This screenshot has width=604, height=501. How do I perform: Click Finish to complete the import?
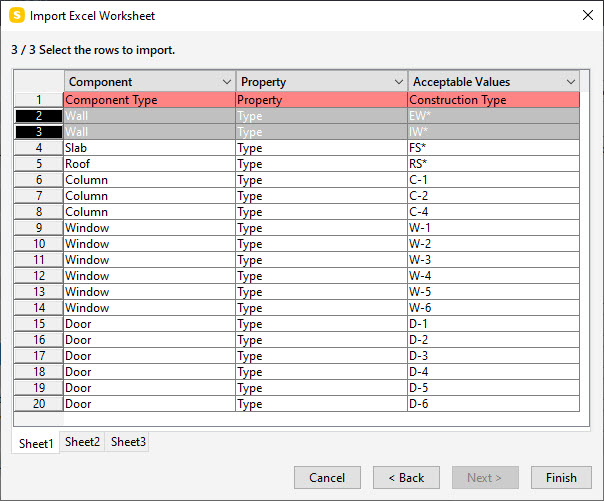pyautogui.click(x=561, y=478)
